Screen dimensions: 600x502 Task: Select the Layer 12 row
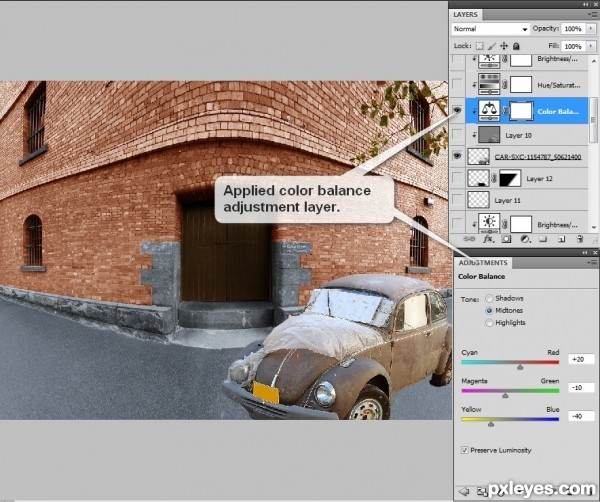pos(527,179)
